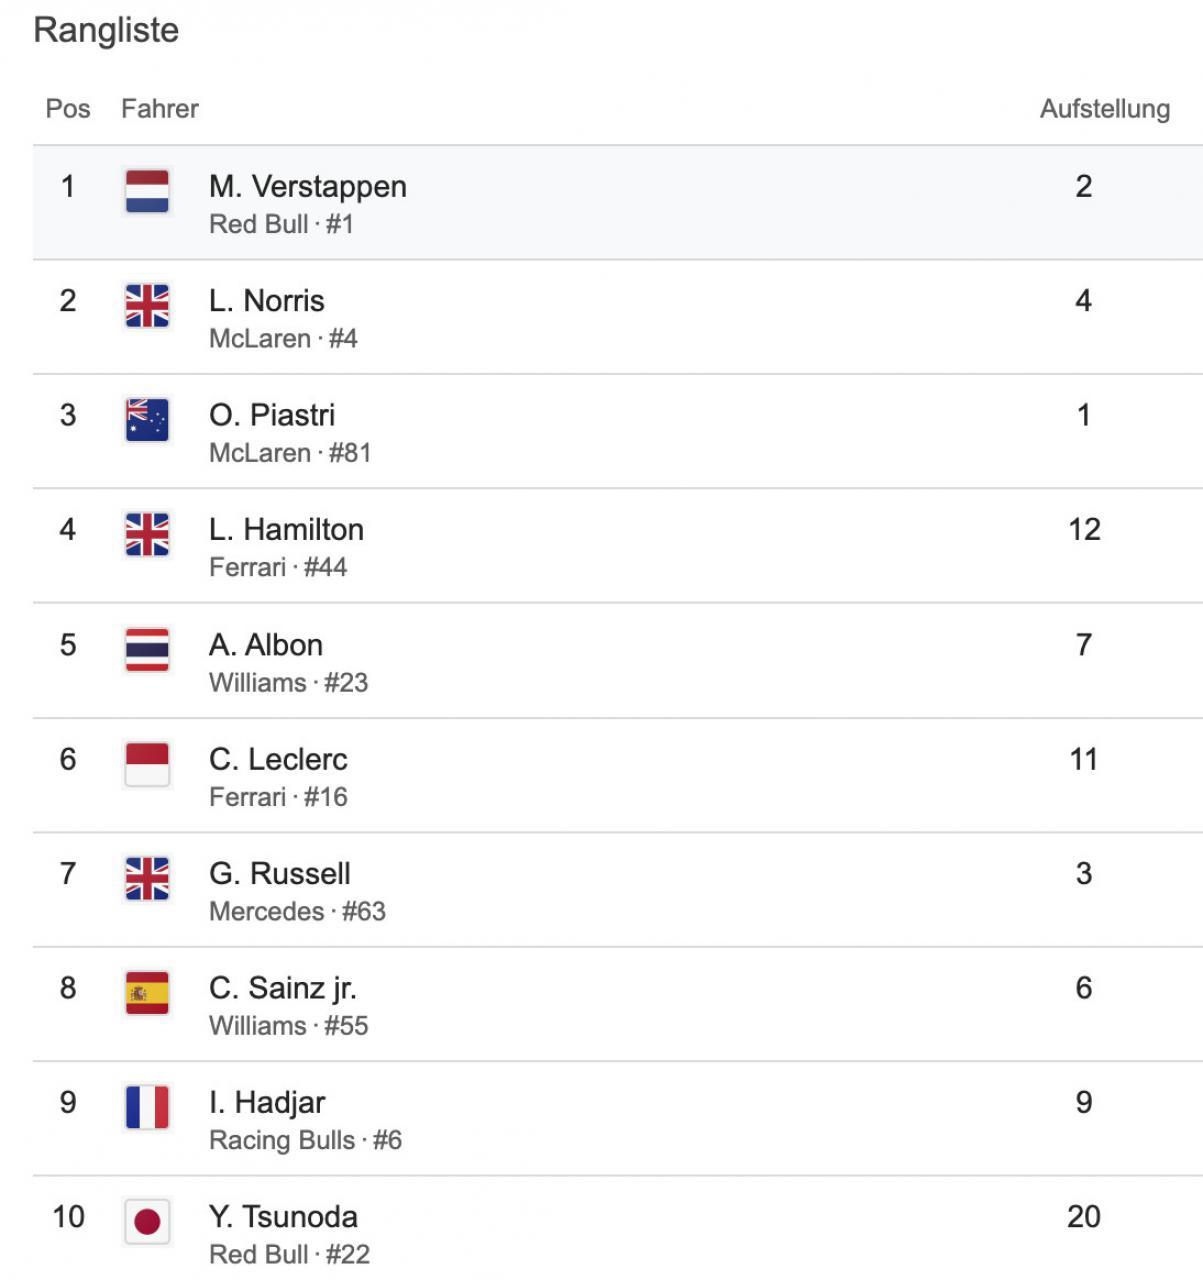Open driver M. Verstappen's entry

tap(307, 187)
